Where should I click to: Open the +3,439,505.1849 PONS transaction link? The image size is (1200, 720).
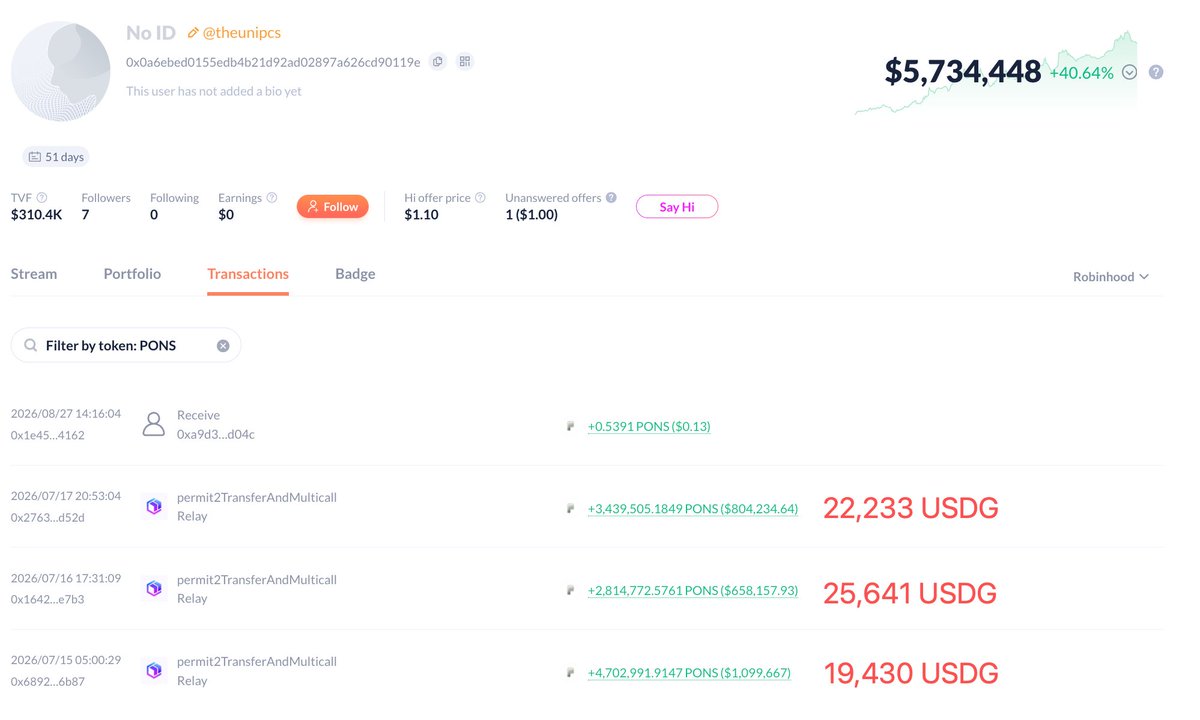(x=693, y=509)
